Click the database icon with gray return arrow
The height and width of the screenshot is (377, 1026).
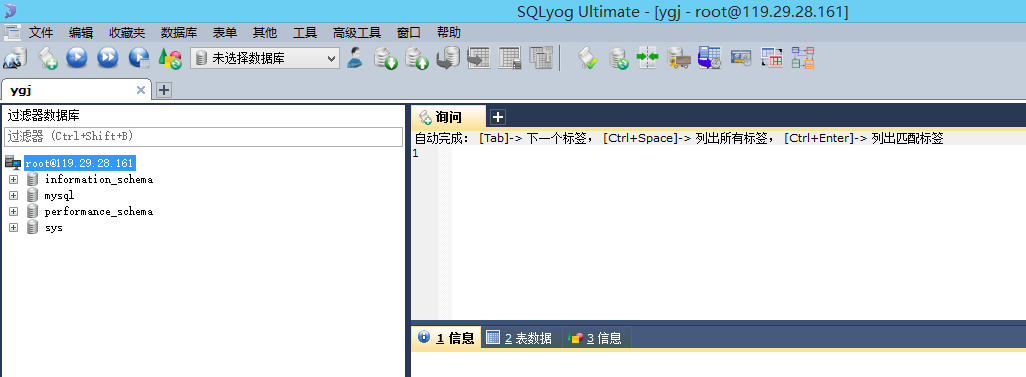[448, 58]
